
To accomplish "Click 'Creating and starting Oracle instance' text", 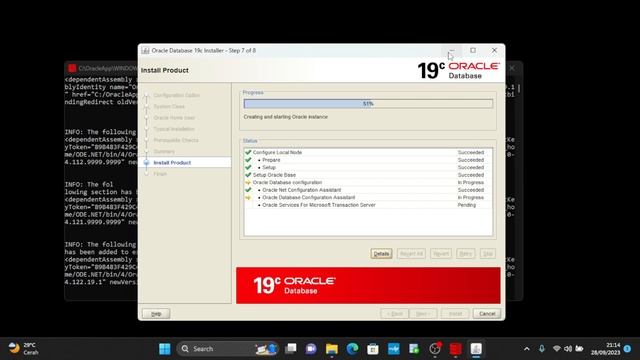I will coord(286,117).
